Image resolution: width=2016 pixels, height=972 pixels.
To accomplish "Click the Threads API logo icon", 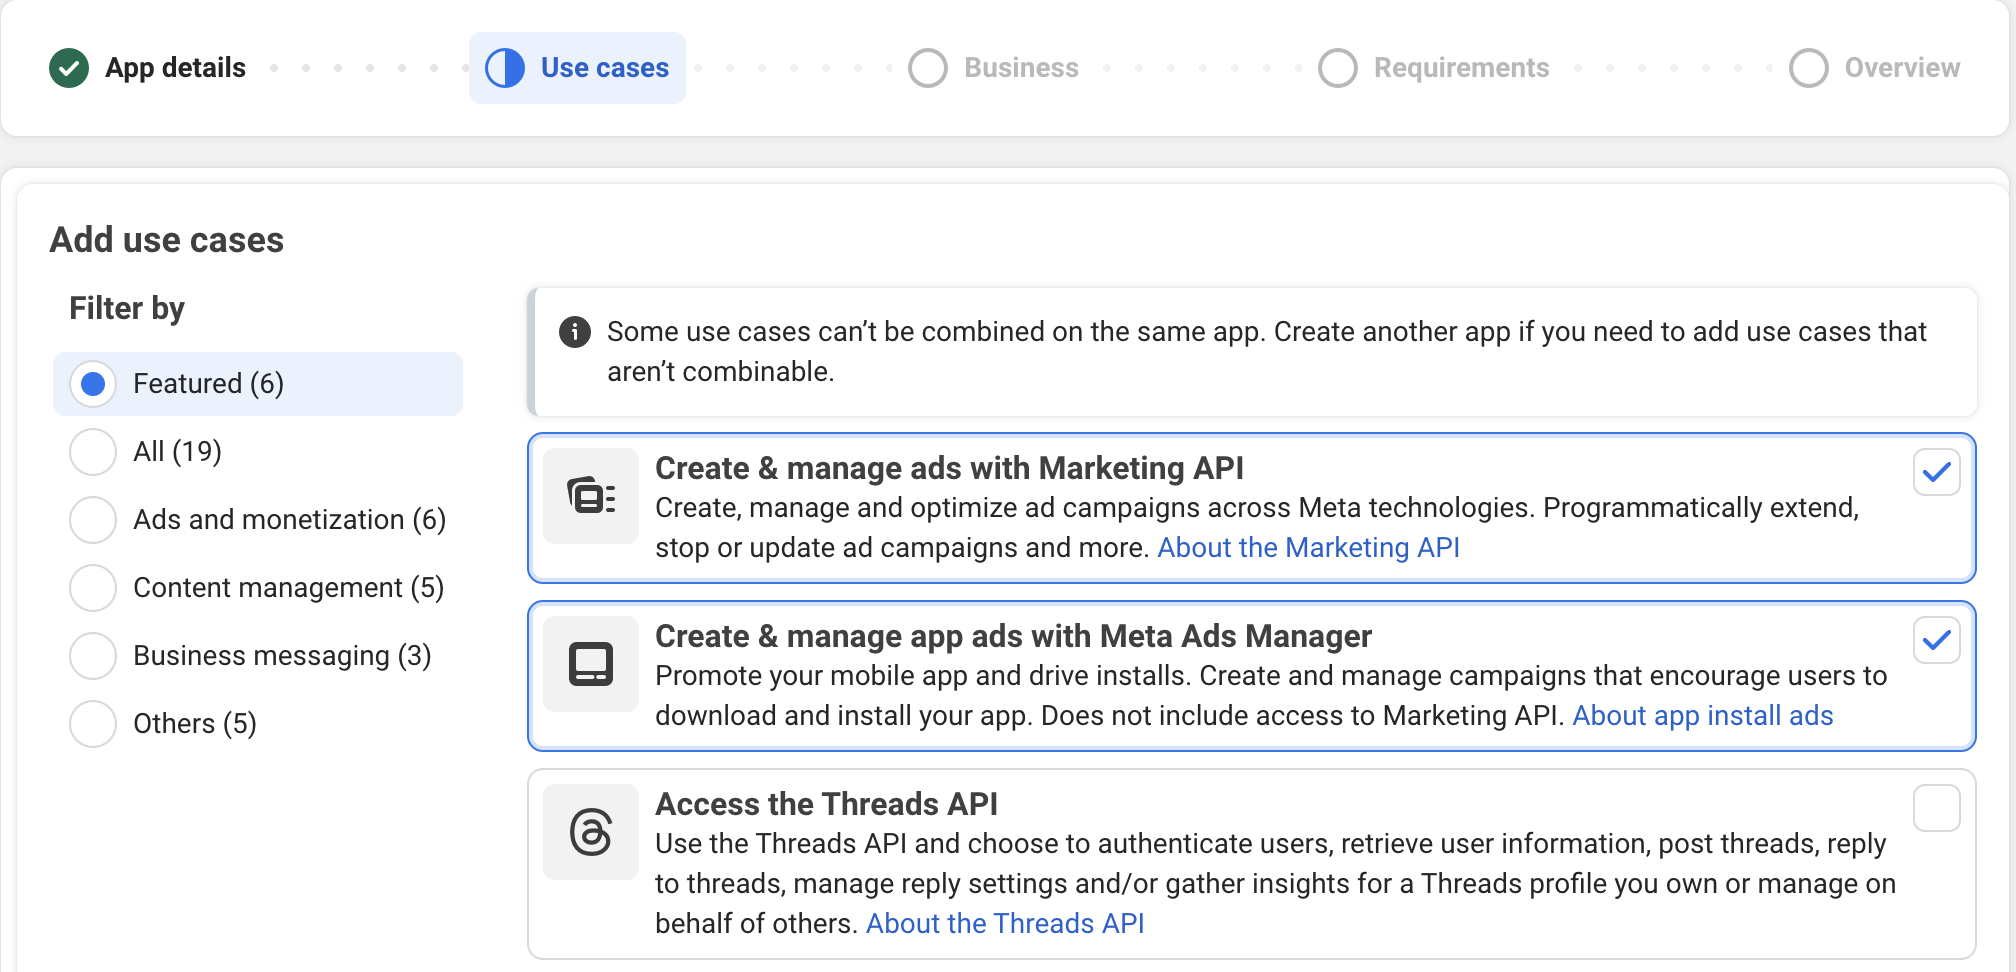I will 591,831.
